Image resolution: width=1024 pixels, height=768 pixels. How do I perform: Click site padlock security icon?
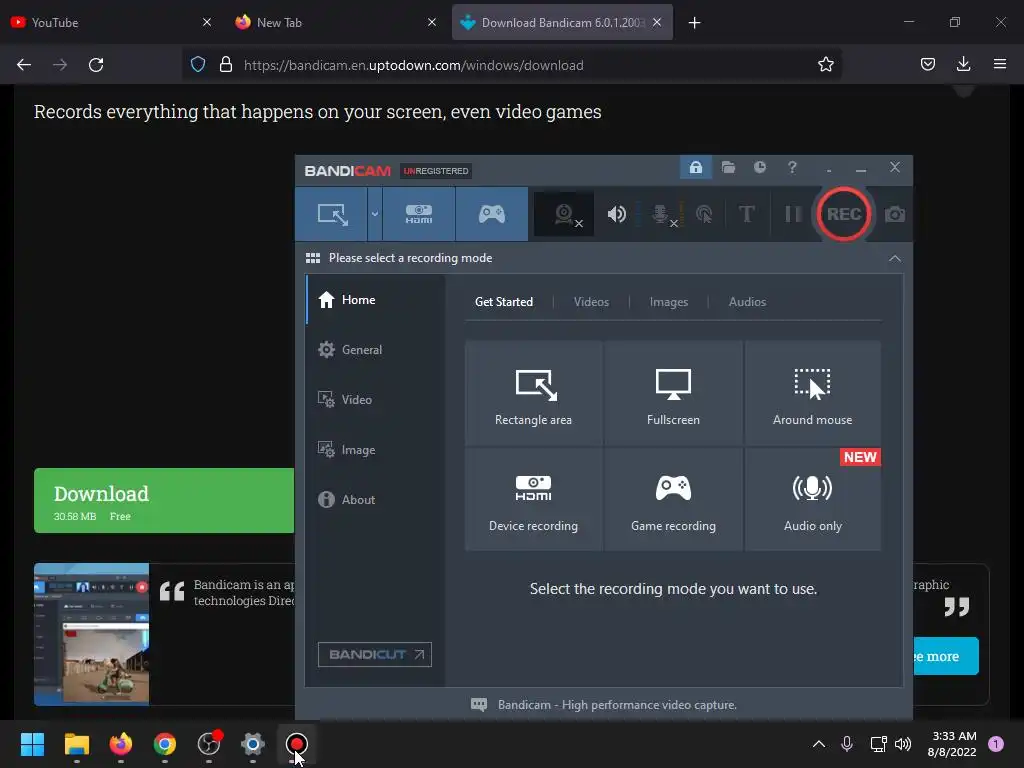click(x=226, y=65)
